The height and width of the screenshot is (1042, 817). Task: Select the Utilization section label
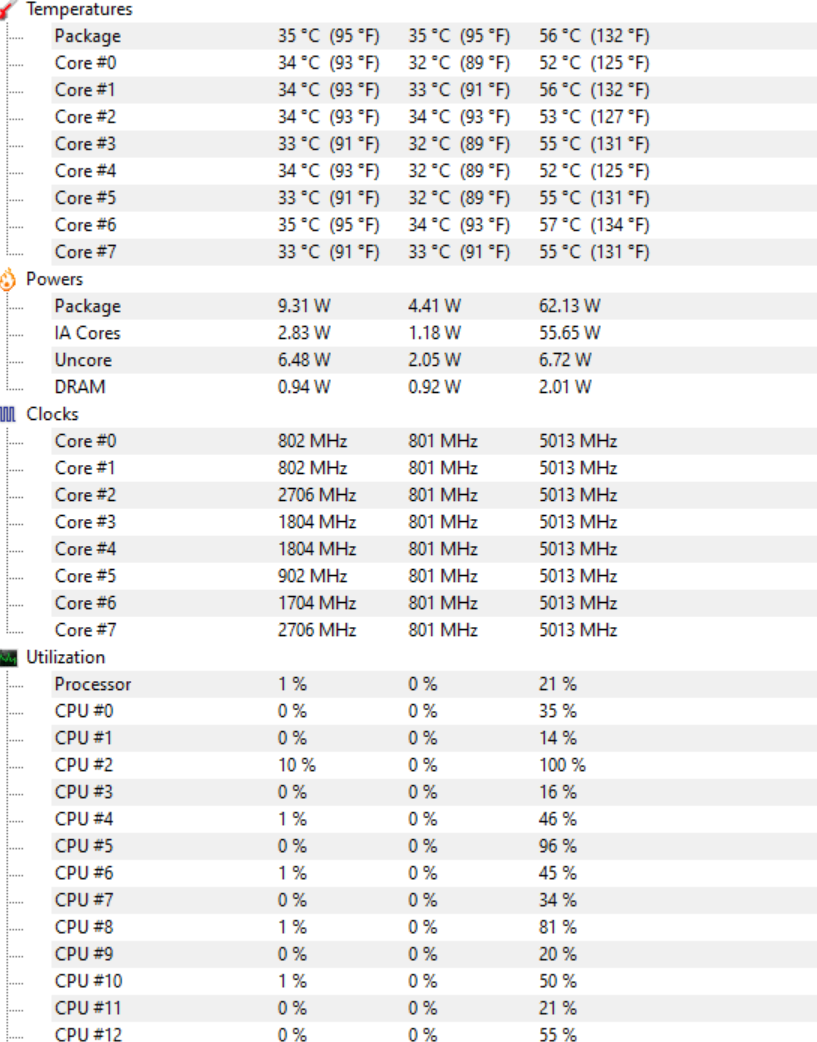(x=66, y=657)
